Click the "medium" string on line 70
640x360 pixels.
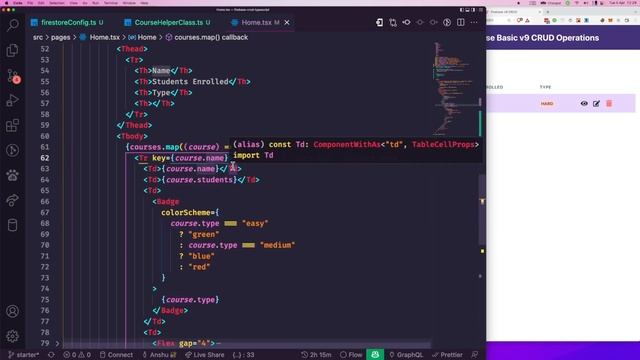pos(277,245)
